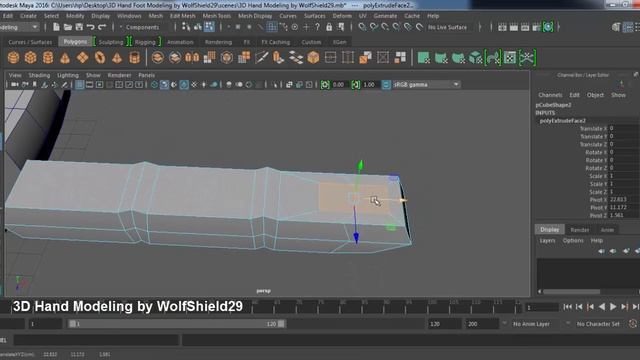Click the New Scene icon

tap(56, 27)
